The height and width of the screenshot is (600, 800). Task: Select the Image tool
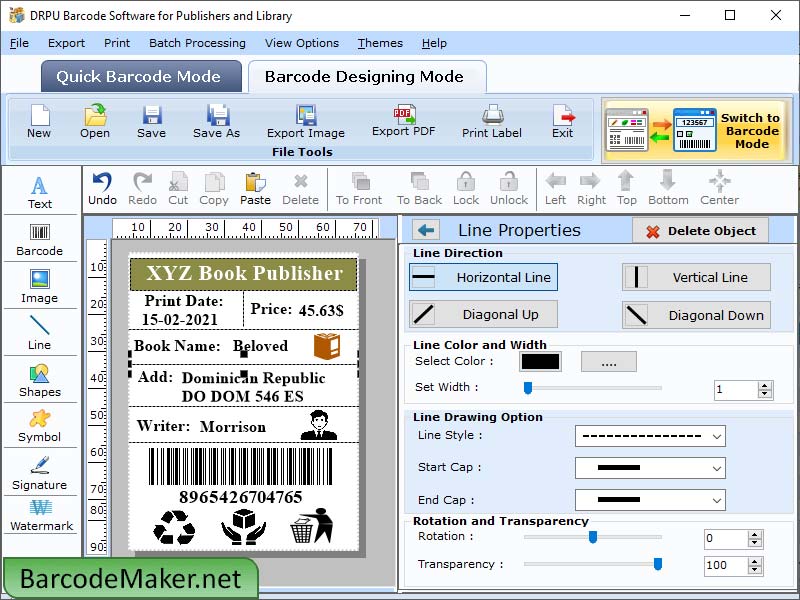(40, 287)
